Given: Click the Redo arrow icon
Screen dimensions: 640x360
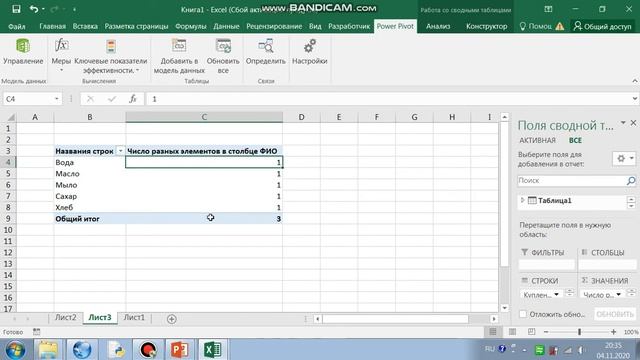Looking at the screenshot, I should 55,9.
